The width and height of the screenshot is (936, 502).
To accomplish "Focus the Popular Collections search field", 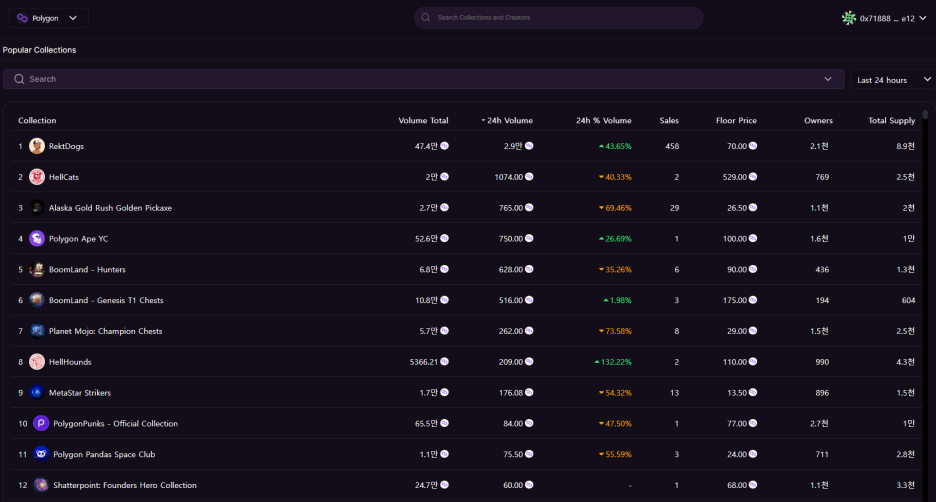I will coord(423,79).
